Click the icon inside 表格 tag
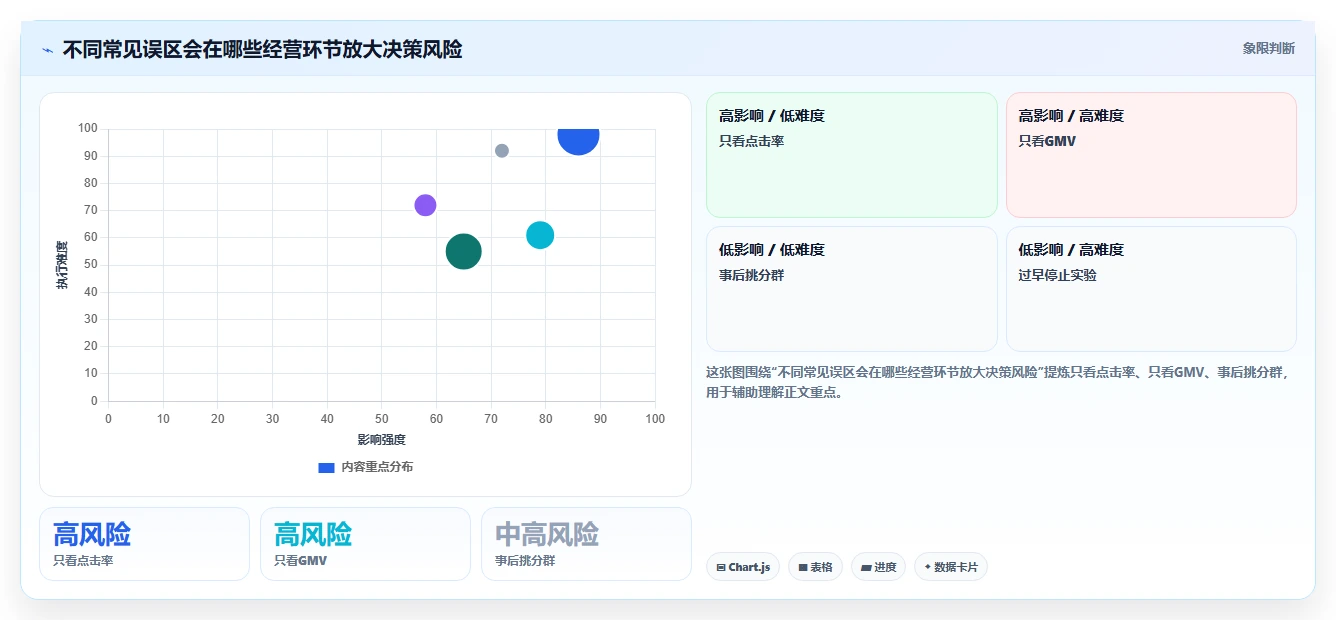Screen dimensions: 1336x620 click(802, 567)
